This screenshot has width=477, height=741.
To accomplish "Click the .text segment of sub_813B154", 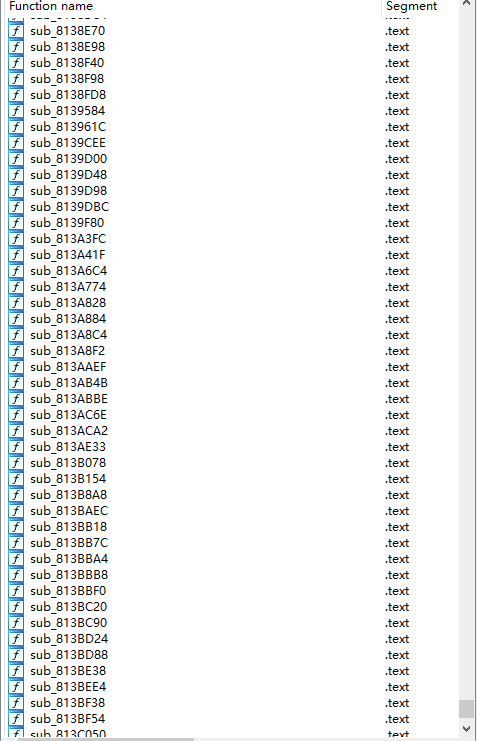I will pos(397,479).
